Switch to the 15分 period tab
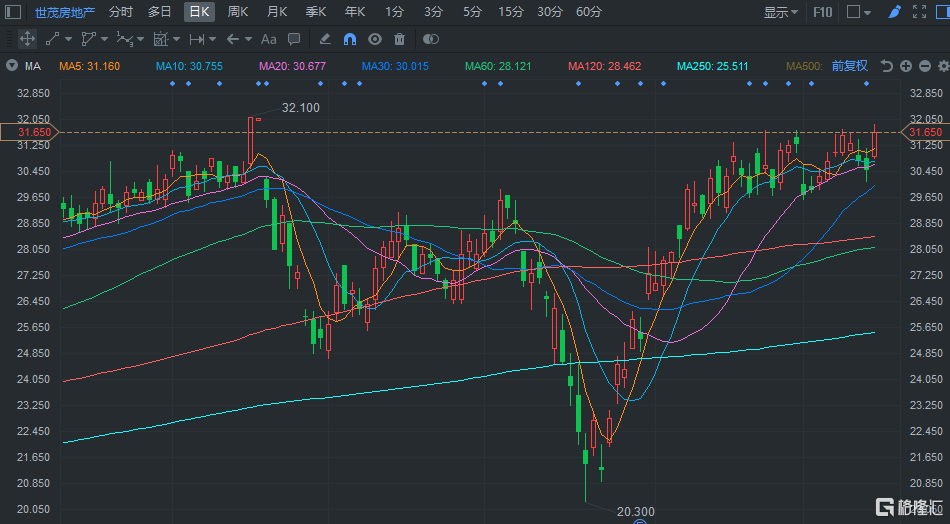 pyautogui.click(x=511, y=12)
